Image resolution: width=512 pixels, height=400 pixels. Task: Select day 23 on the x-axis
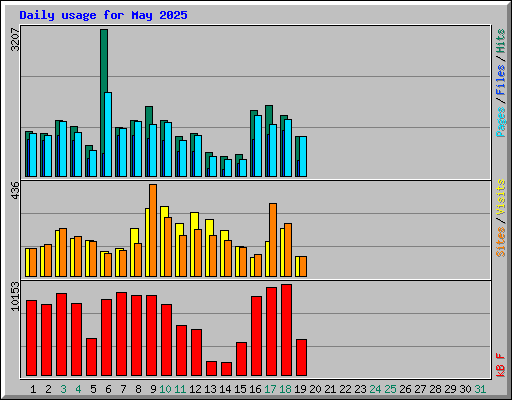(x=360, y=389)
